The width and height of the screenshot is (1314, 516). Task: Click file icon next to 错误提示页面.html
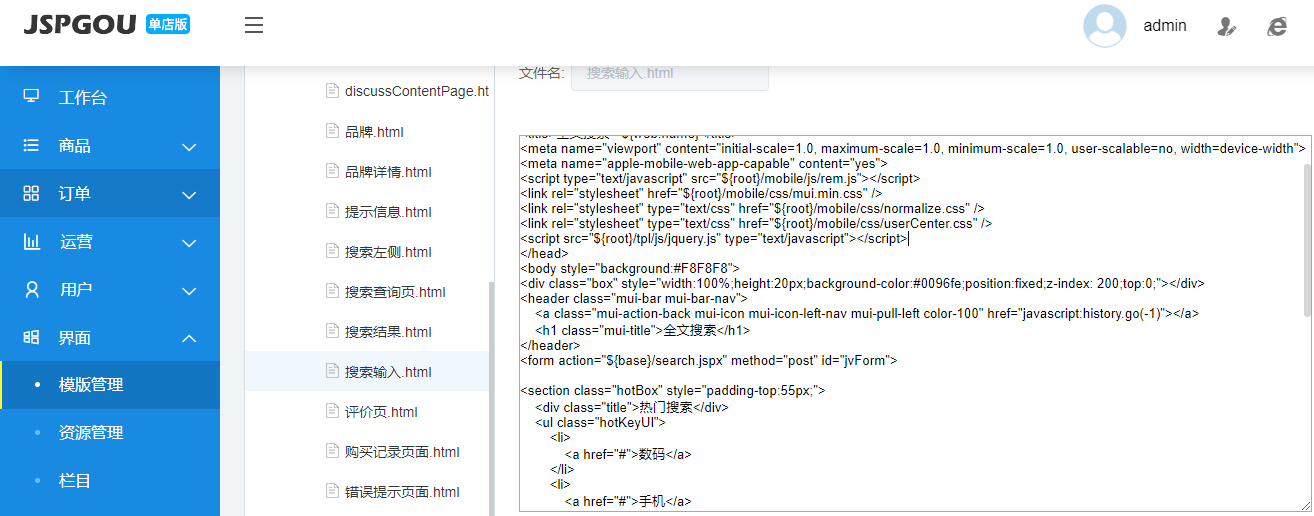(332, 491)
